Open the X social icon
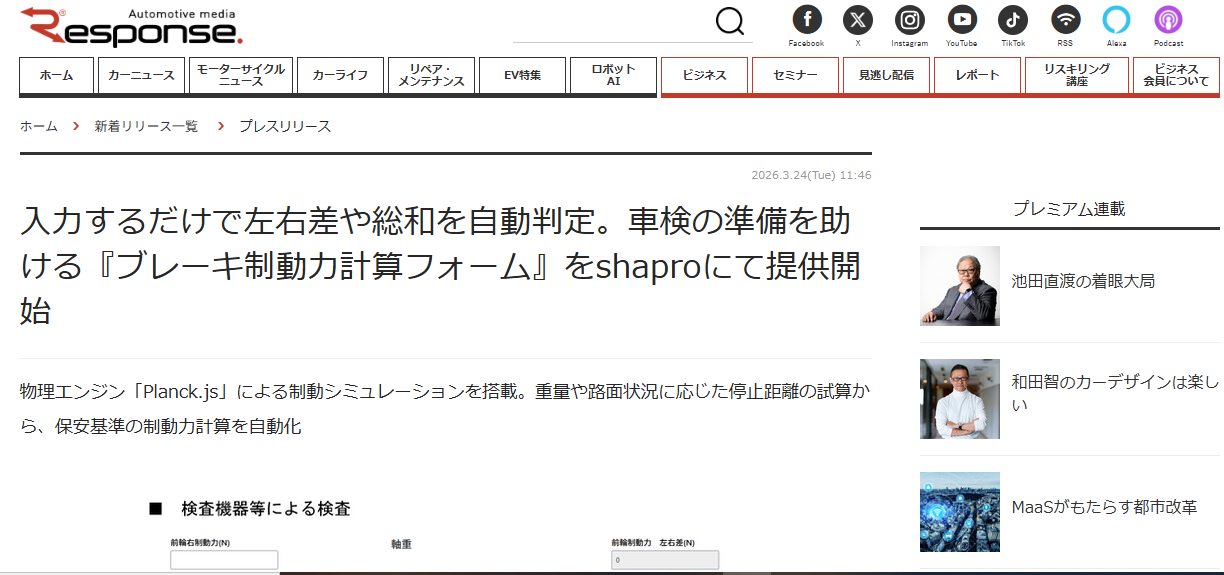Screen dimensions: 1224x575 pyautogui.click(x=858, y=19)
